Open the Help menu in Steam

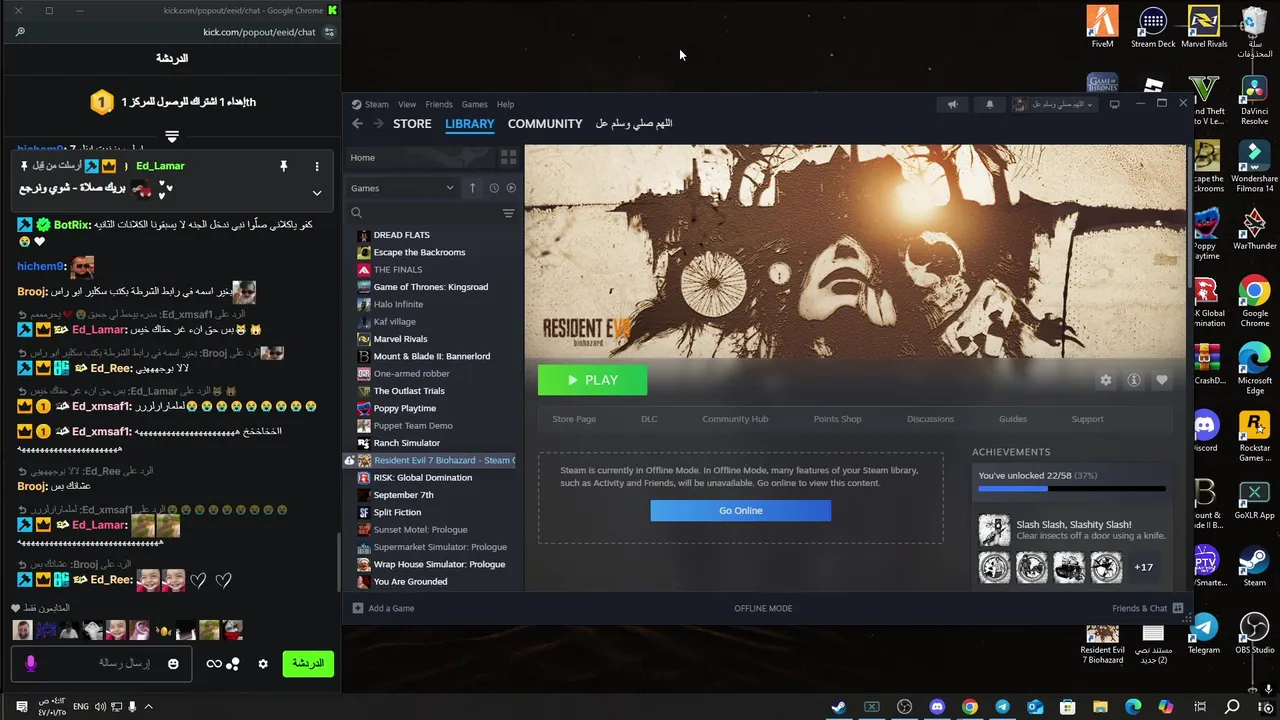[x=506, y=104]
